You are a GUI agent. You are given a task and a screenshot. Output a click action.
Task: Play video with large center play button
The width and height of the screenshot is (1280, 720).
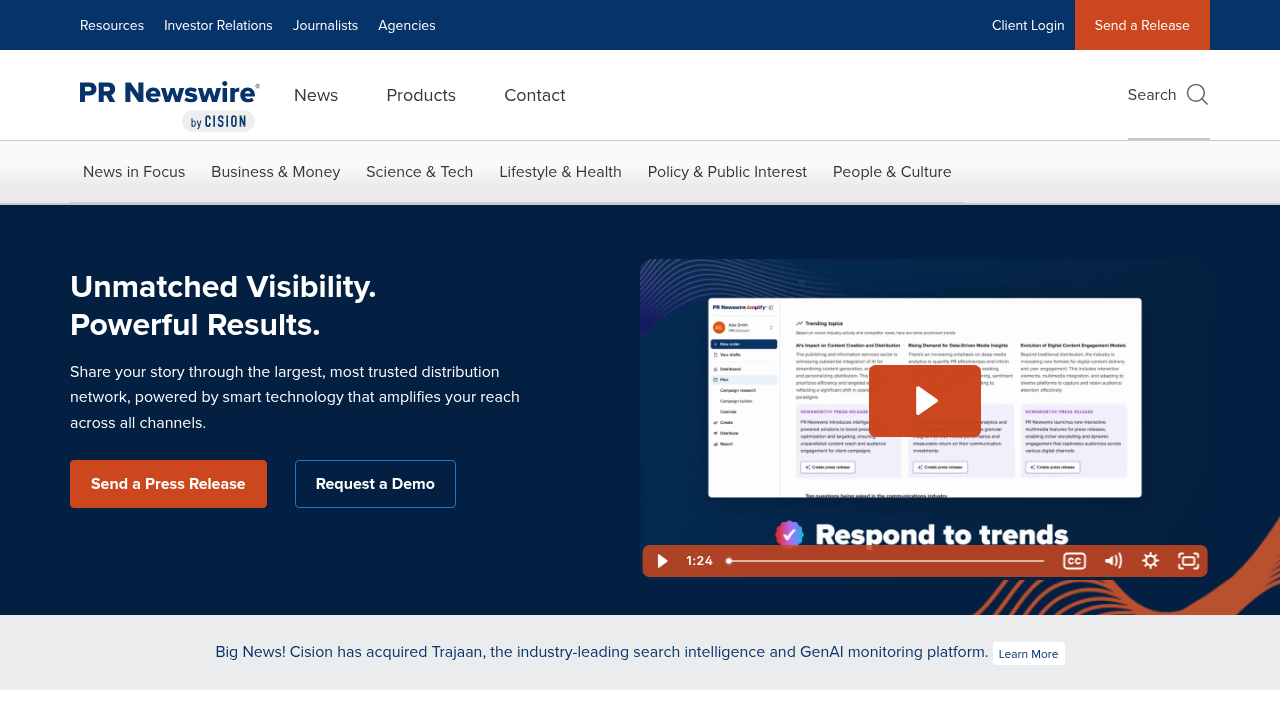point(925,401)
